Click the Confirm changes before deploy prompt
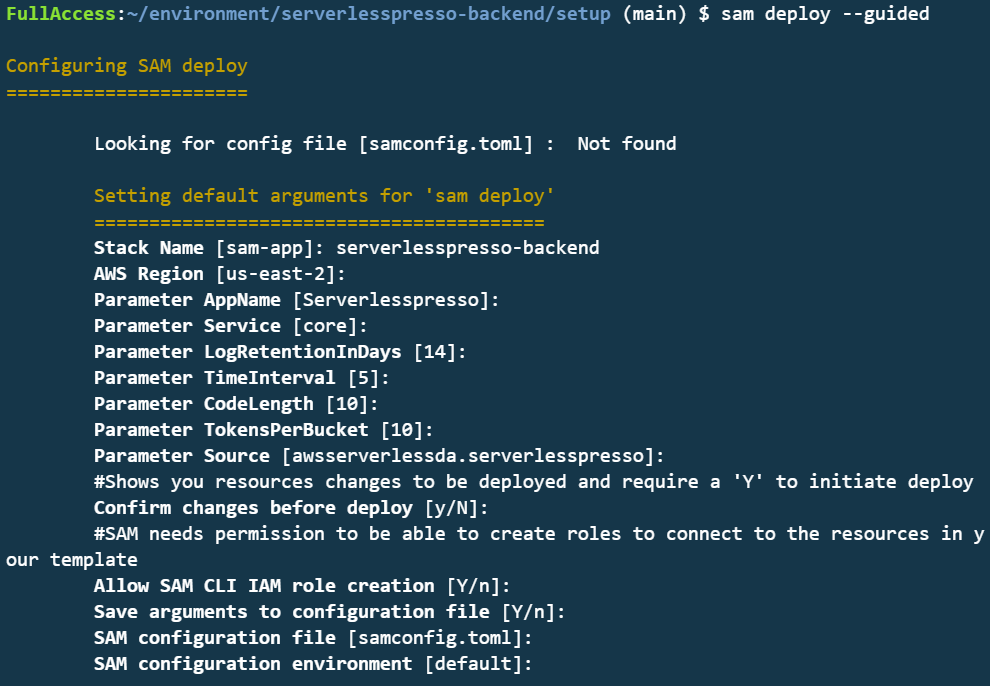 tap(291, 507)
